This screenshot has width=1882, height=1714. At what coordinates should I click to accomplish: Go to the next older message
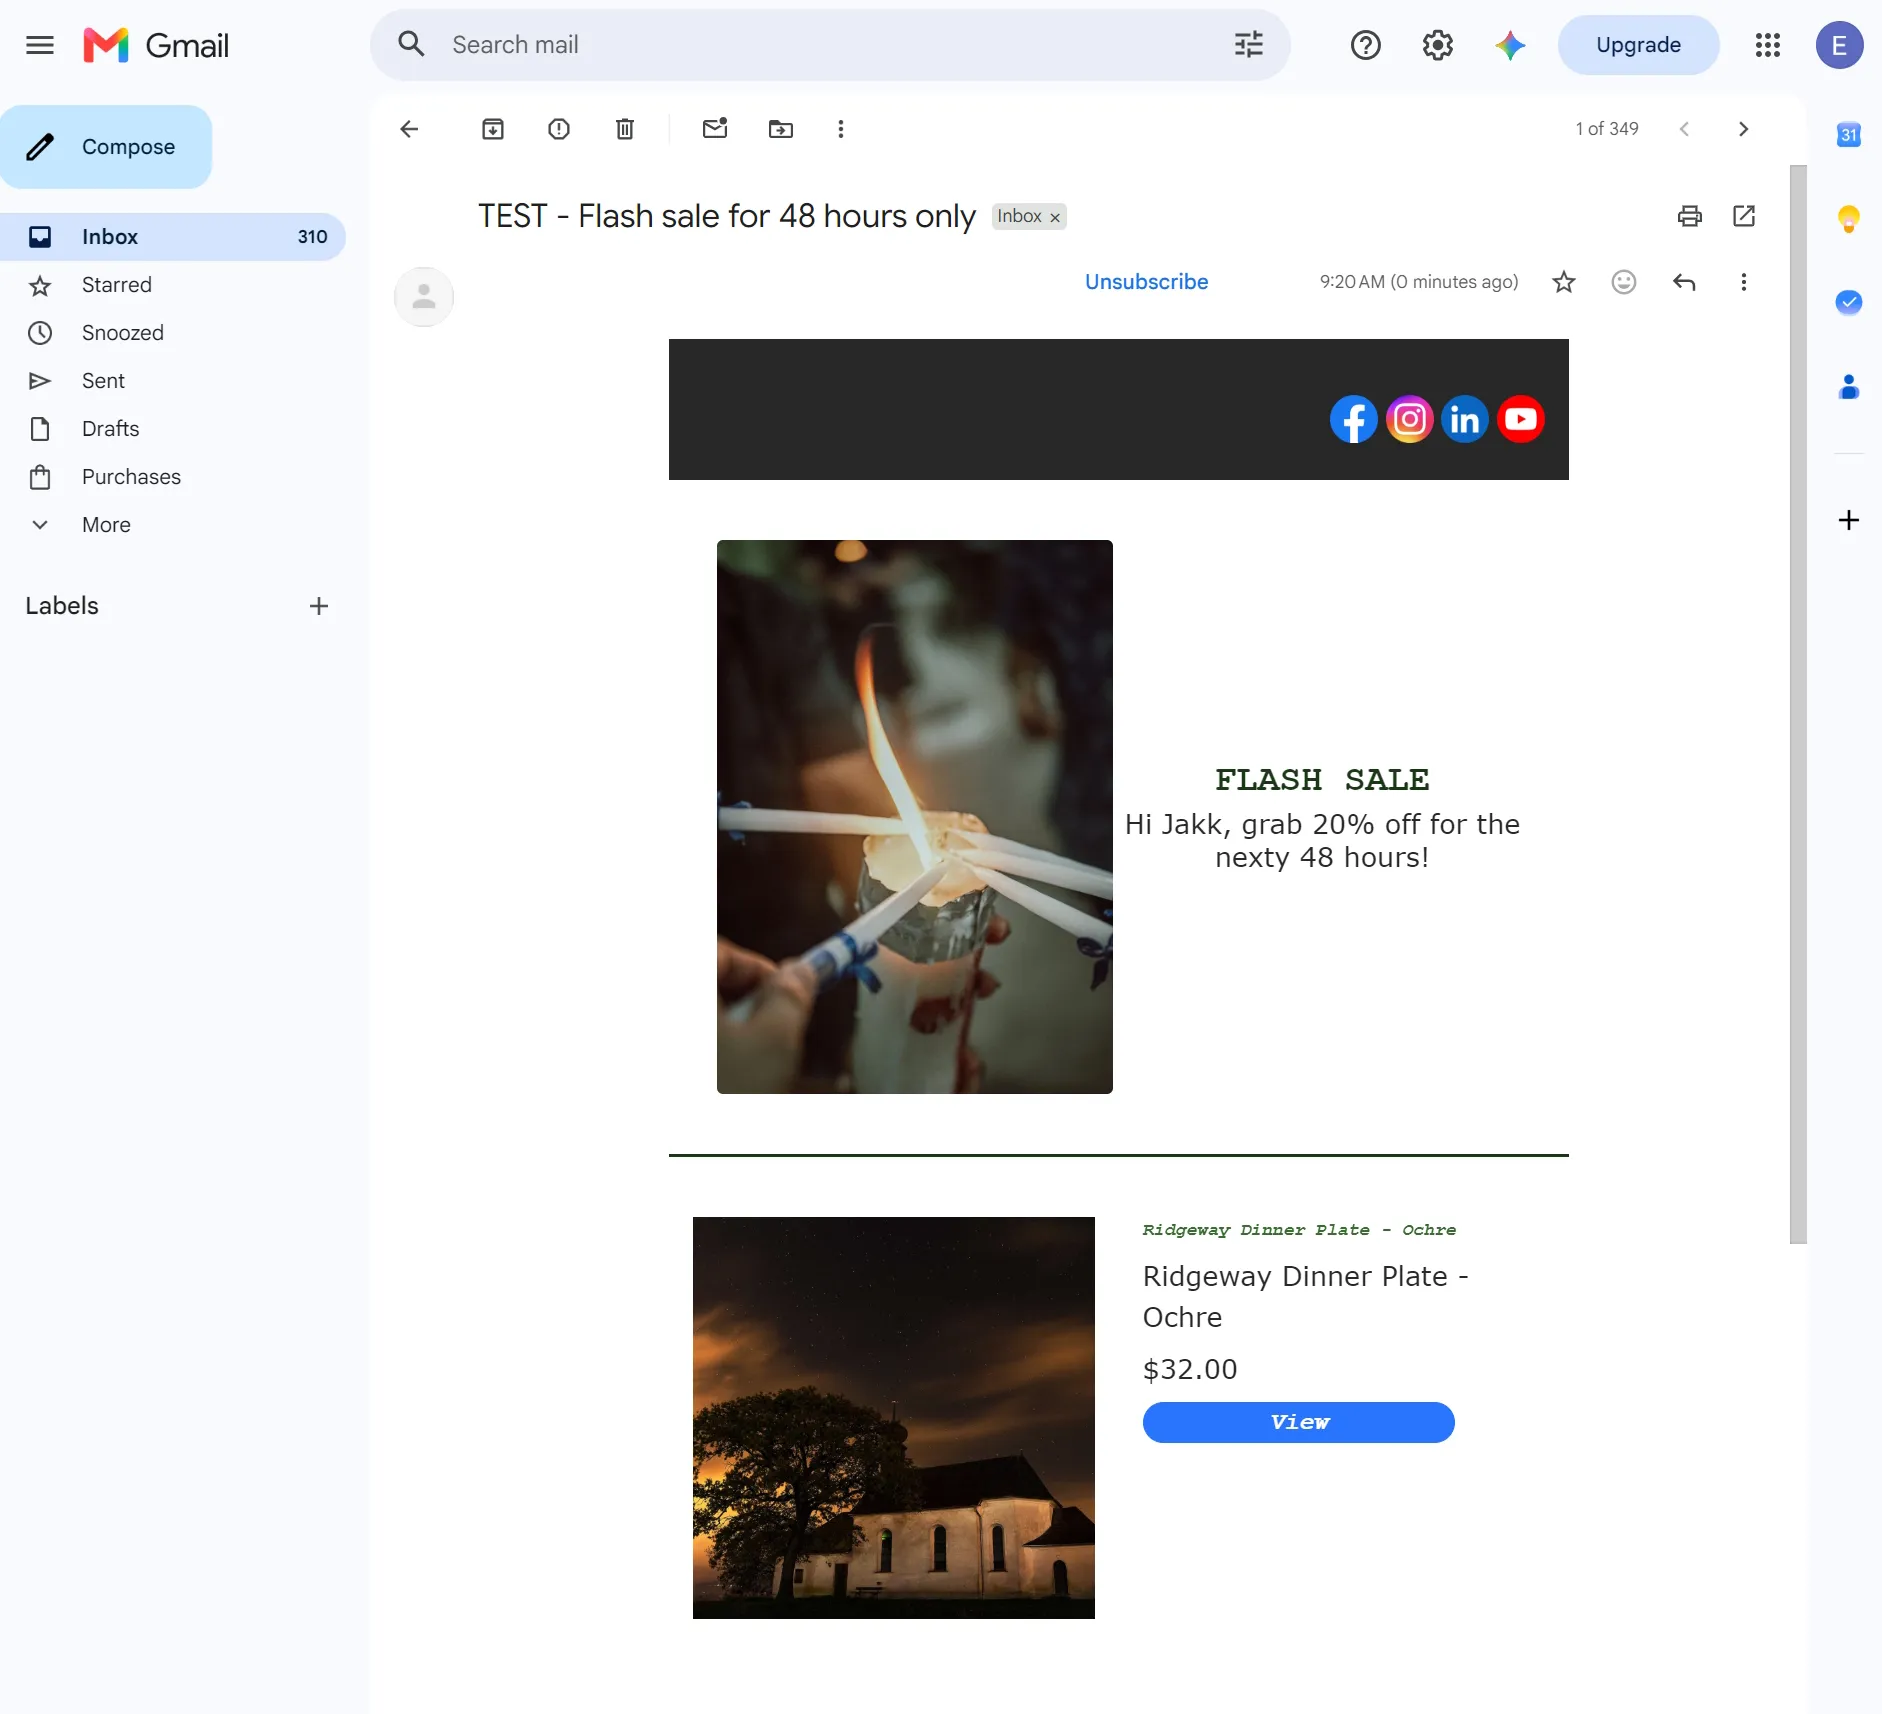click(x=1744, y=129)
